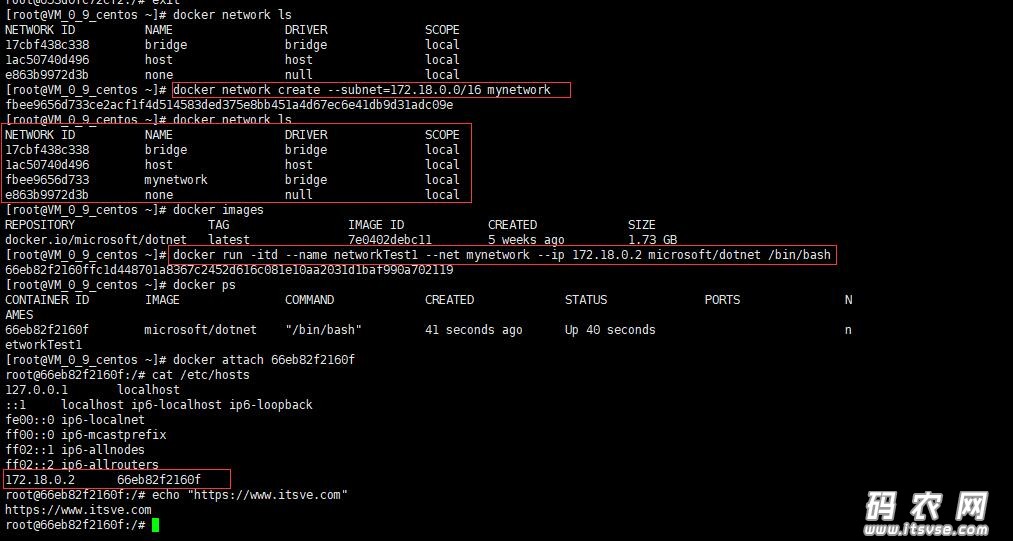Select network ID 'fbee9656d733' in the table
1013x541 pixels.
47,180
